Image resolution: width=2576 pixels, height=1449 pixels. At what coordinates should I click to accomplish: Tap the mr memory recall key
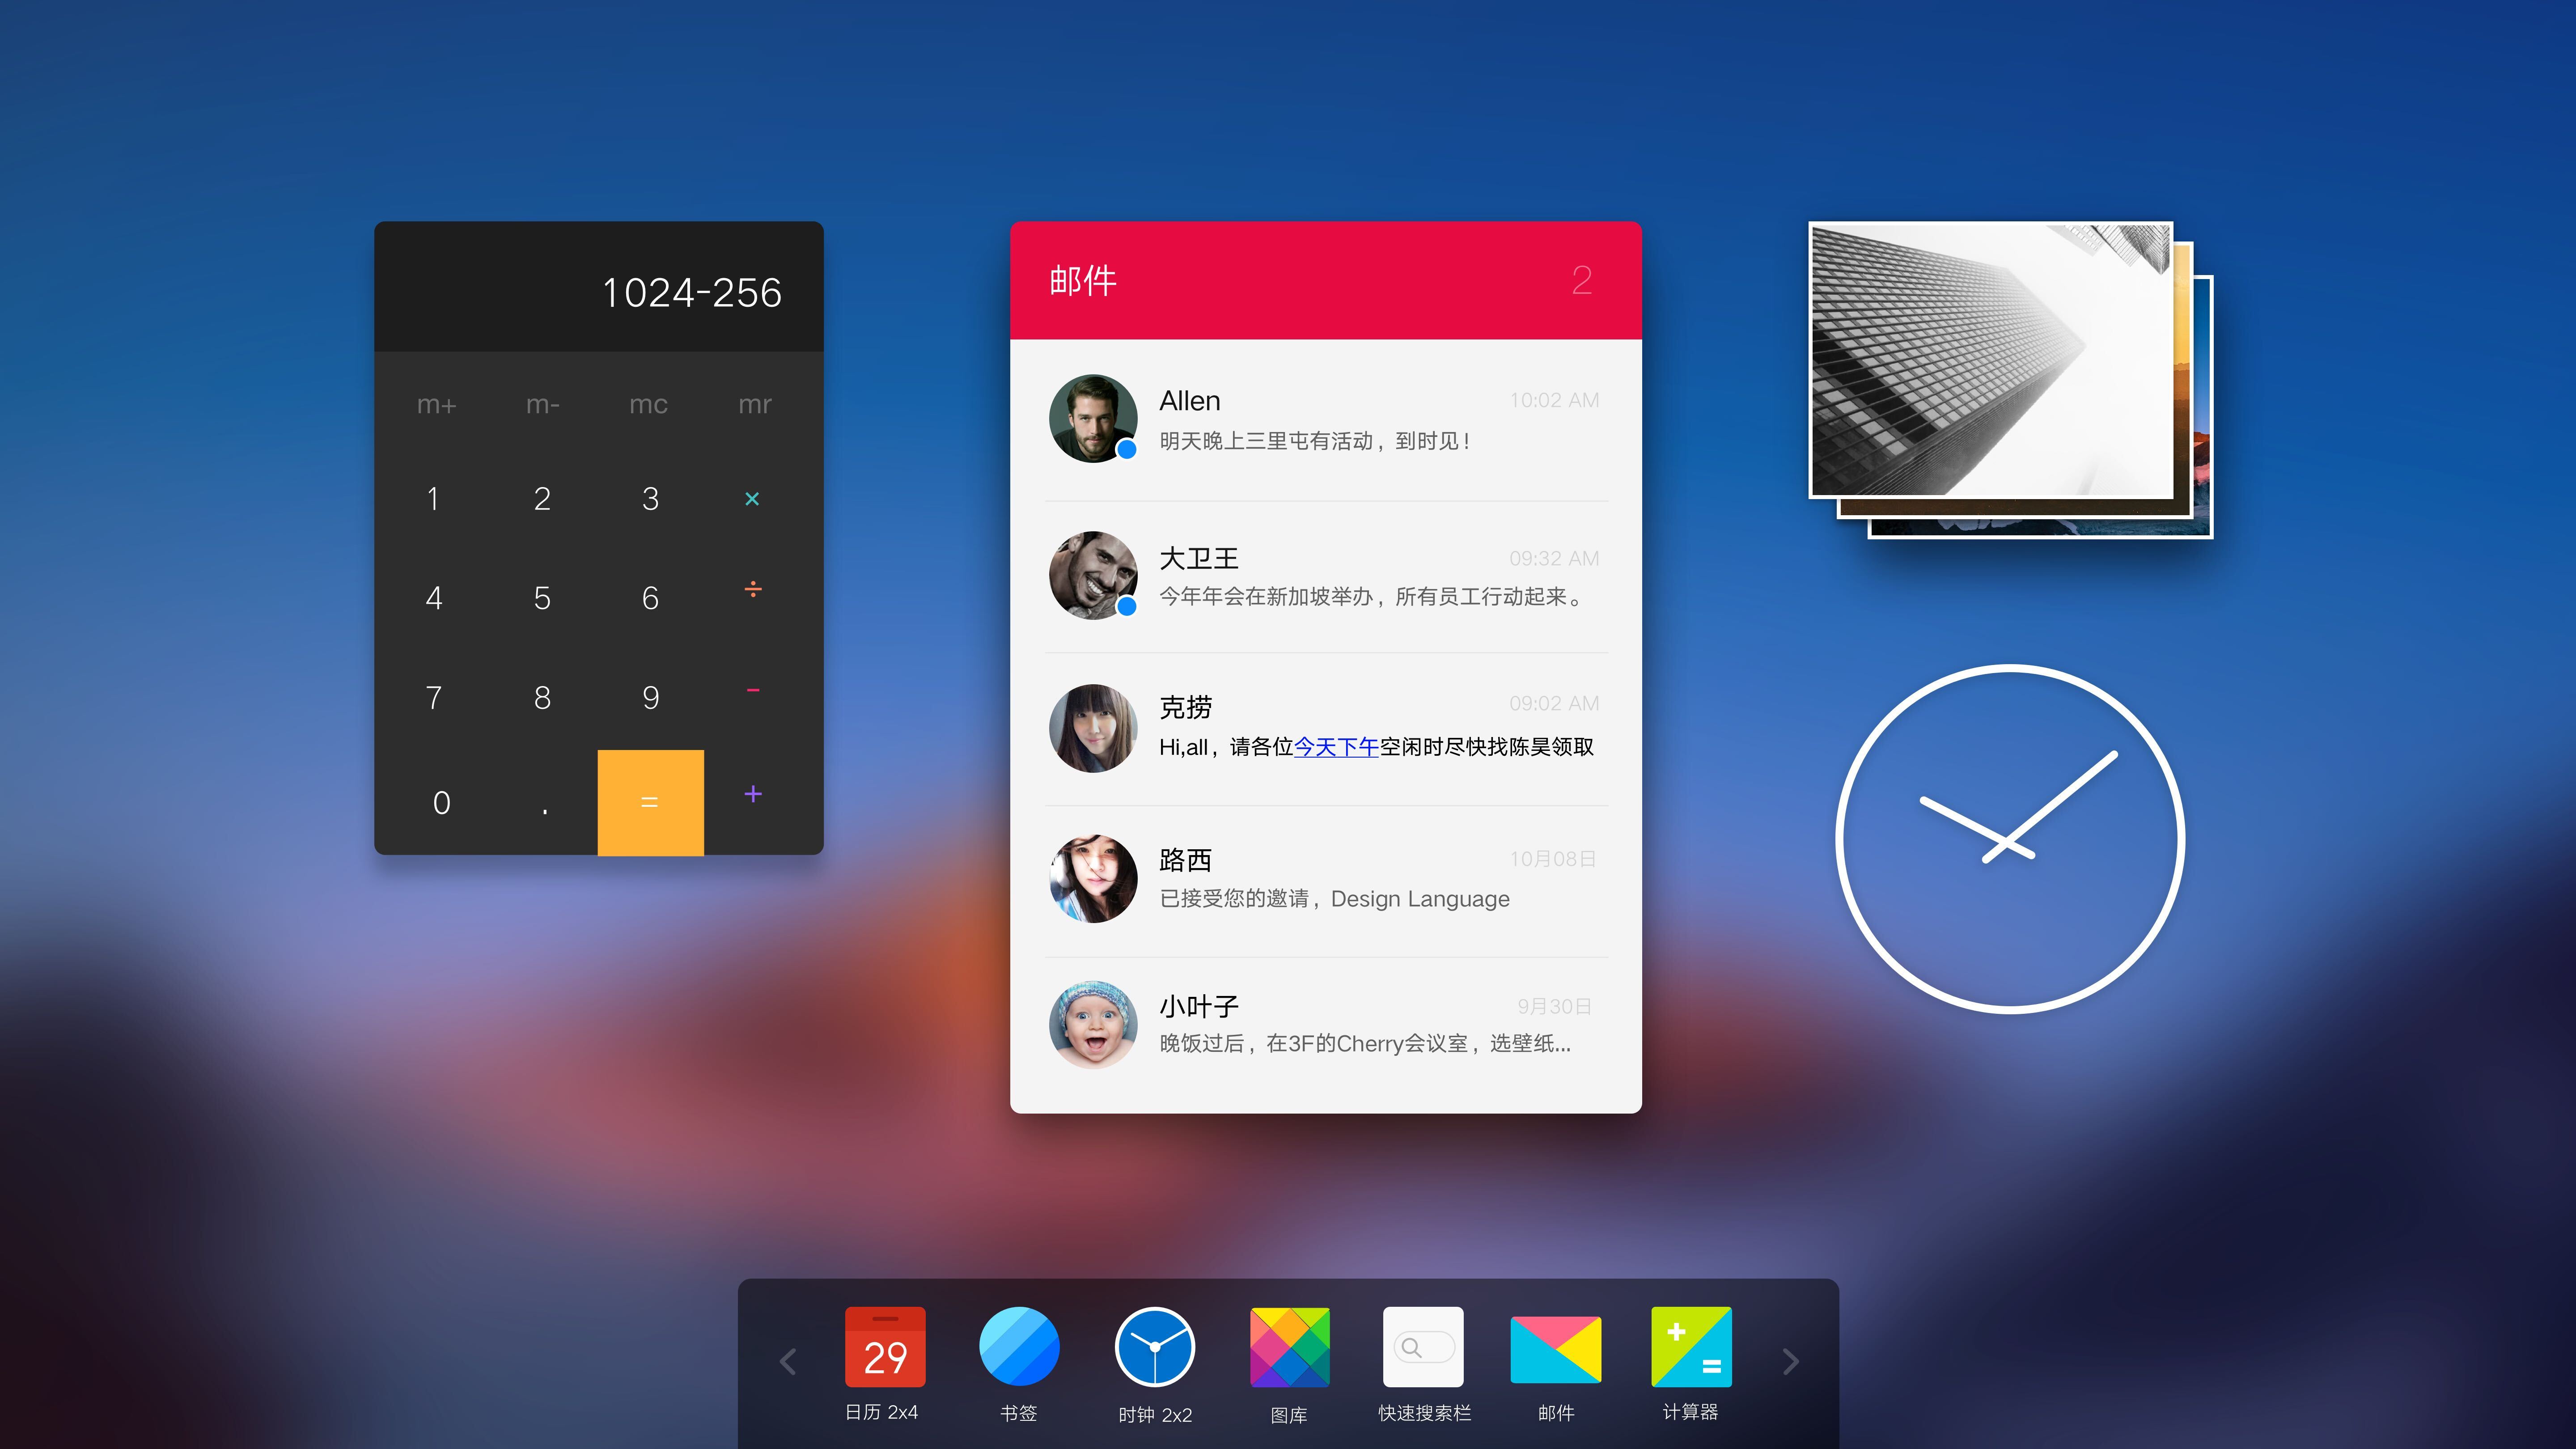pos(755,405)
